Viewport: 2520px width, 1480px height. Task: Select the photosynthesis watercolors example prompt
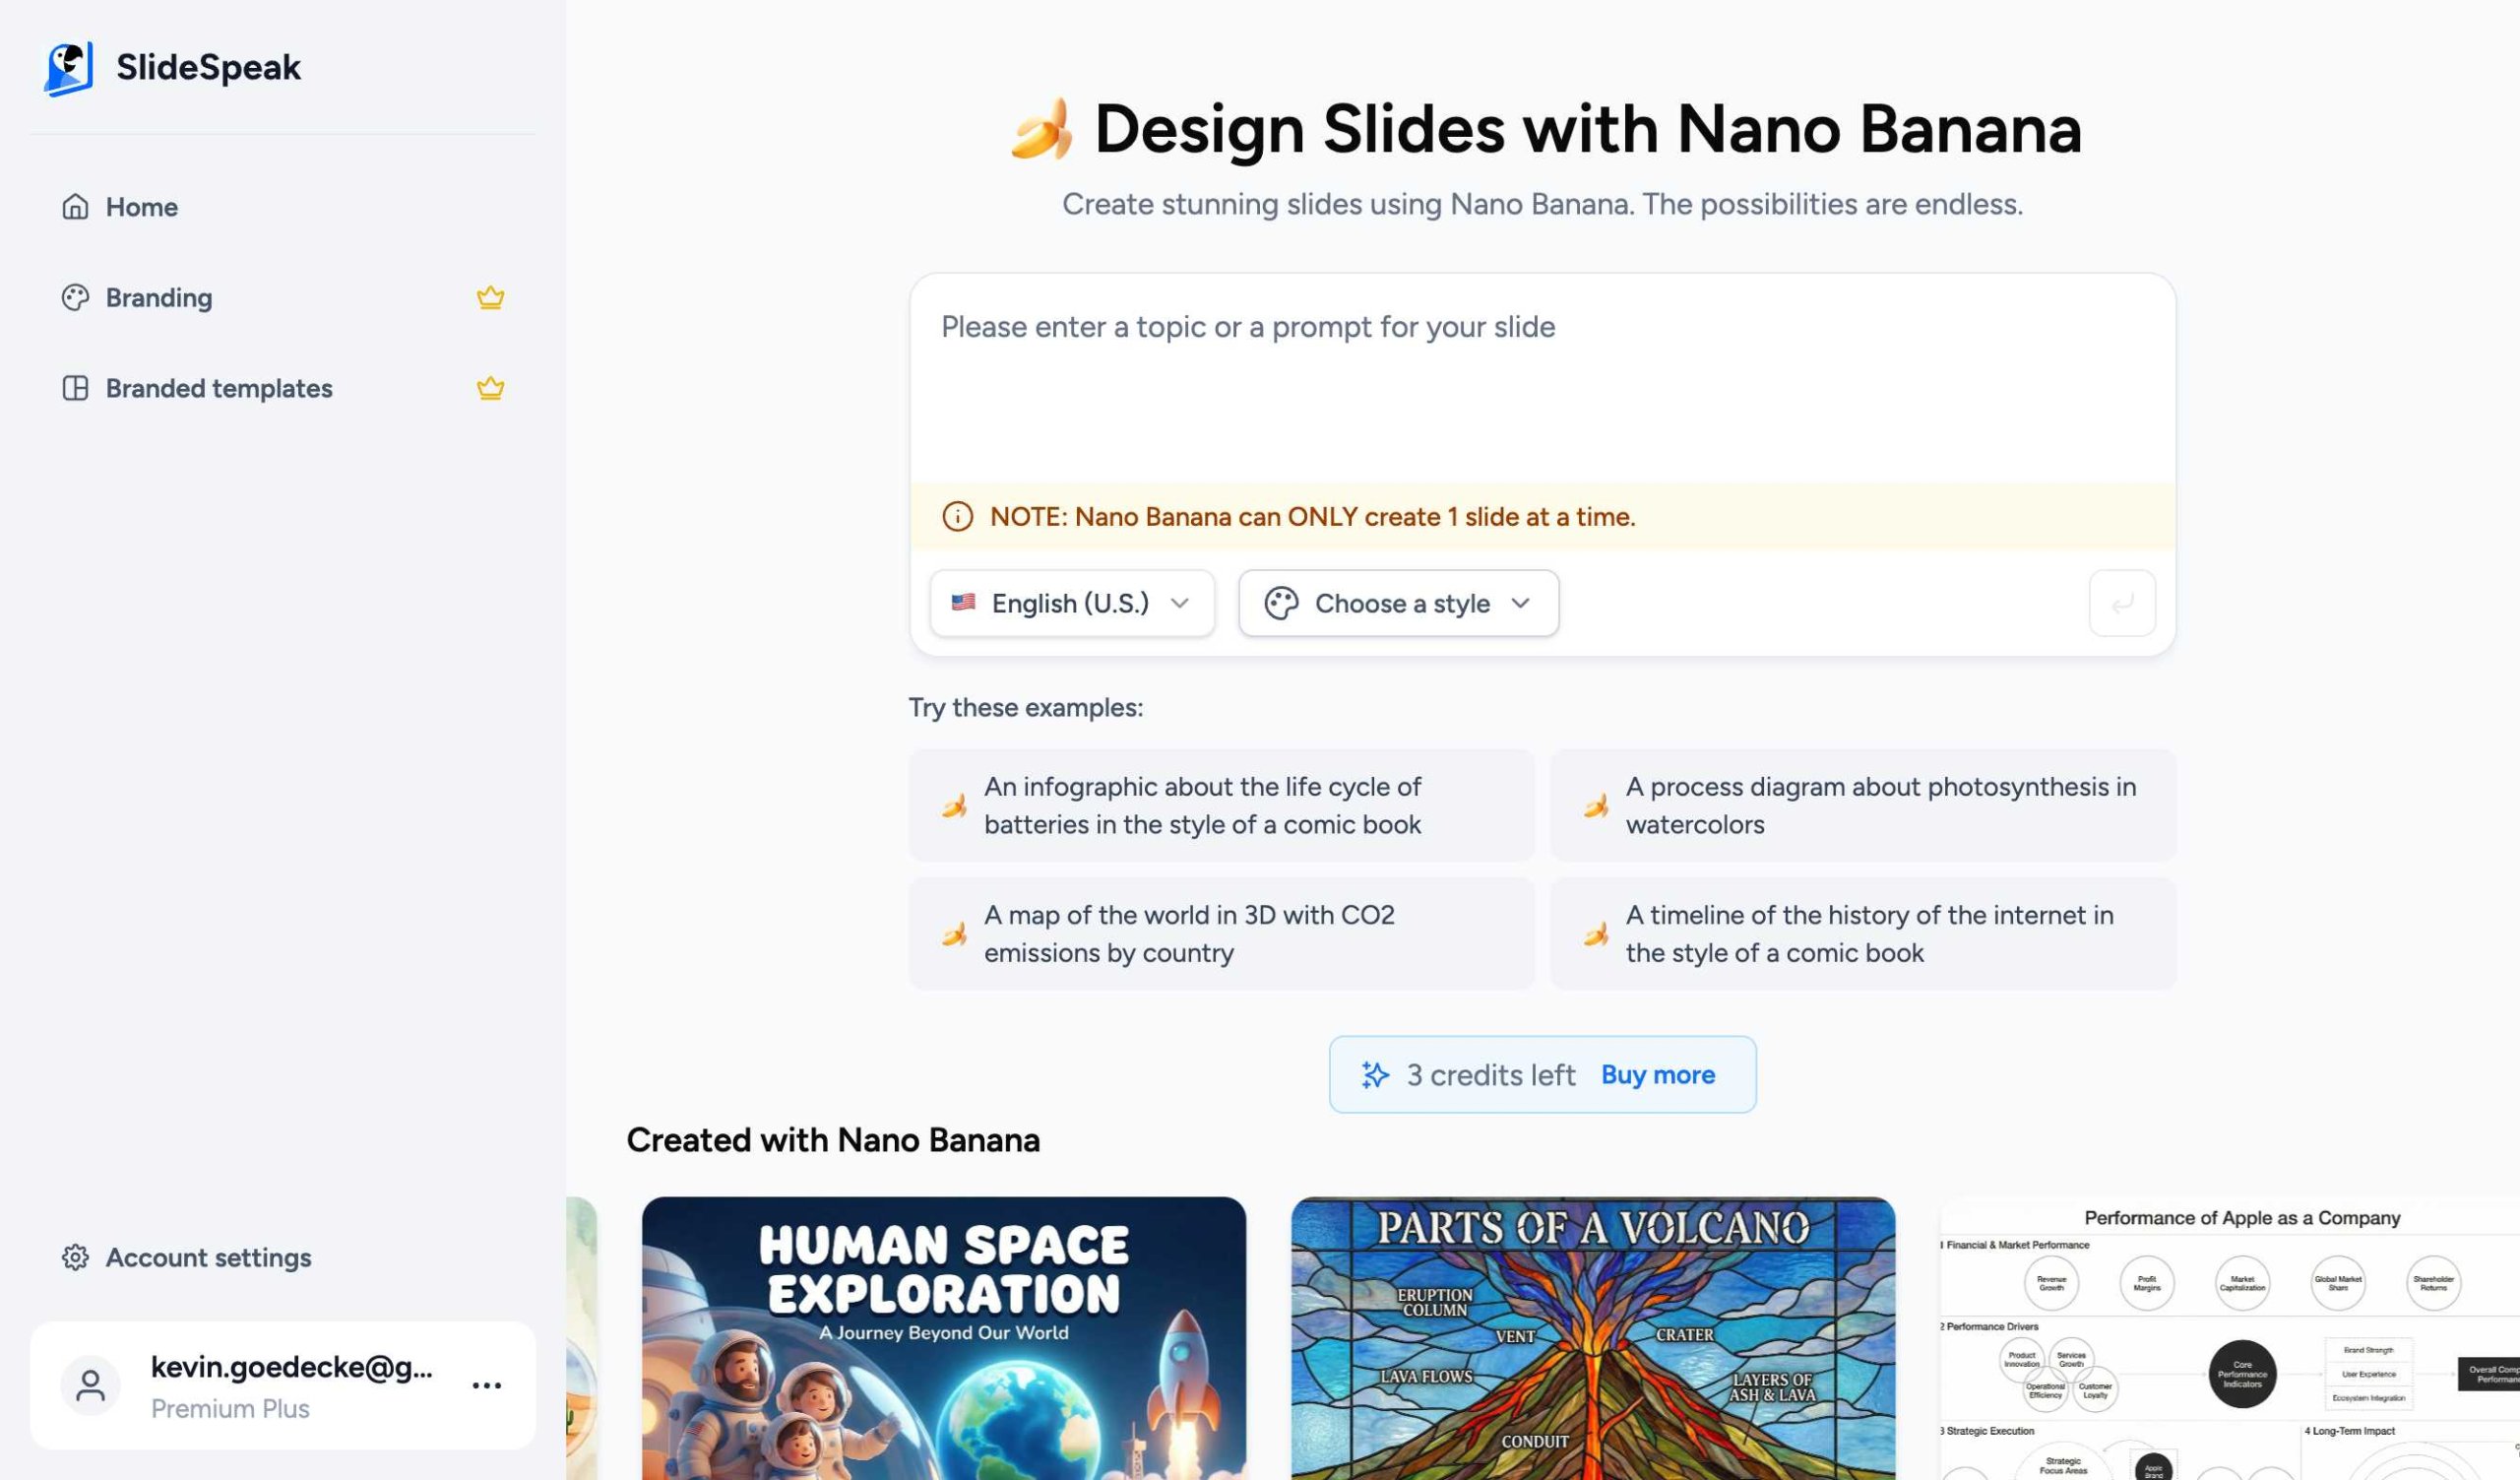pos(1863,805)
